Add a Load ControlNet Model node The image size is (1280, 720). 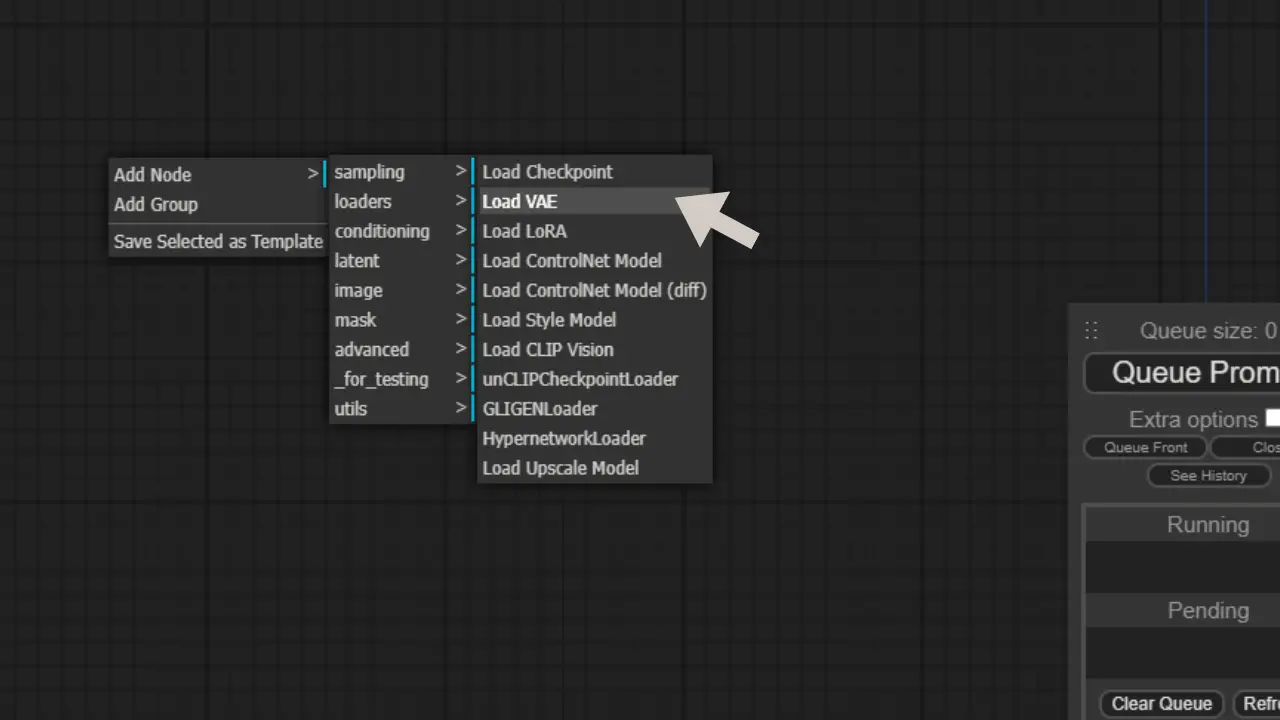pos(595,260)
